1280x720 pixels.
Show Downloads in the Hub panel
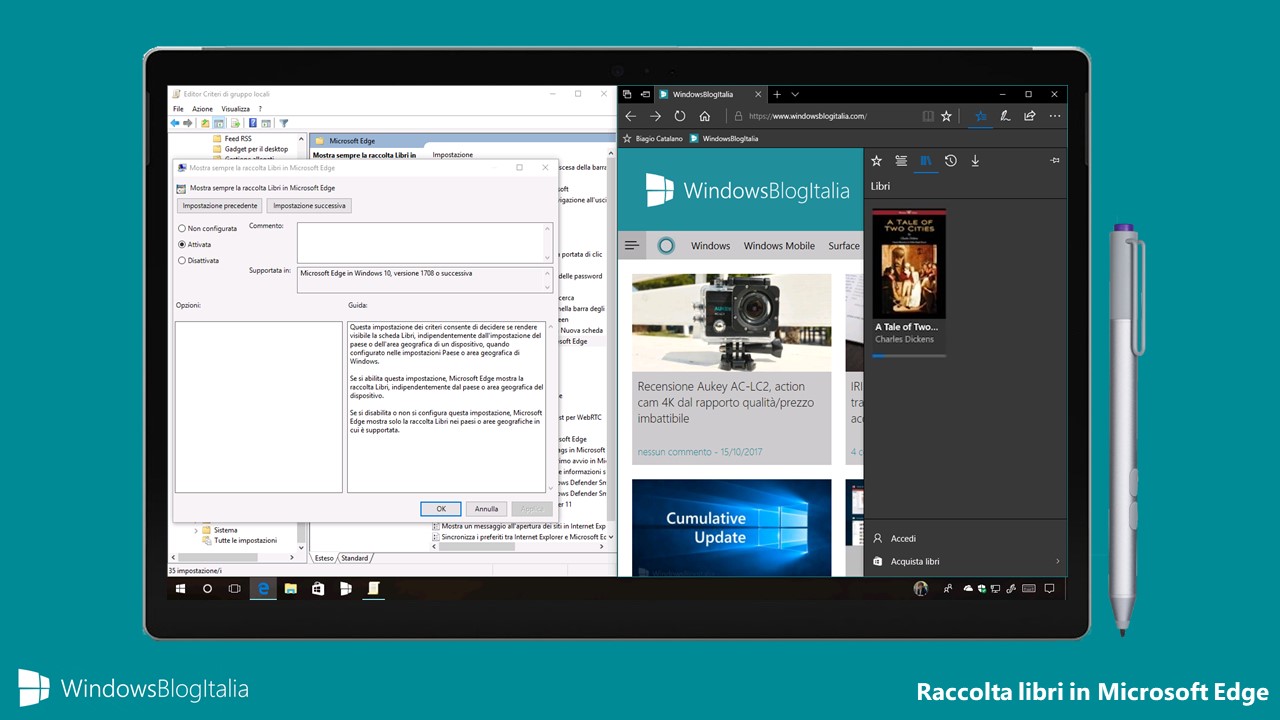(x=975, y=160)
